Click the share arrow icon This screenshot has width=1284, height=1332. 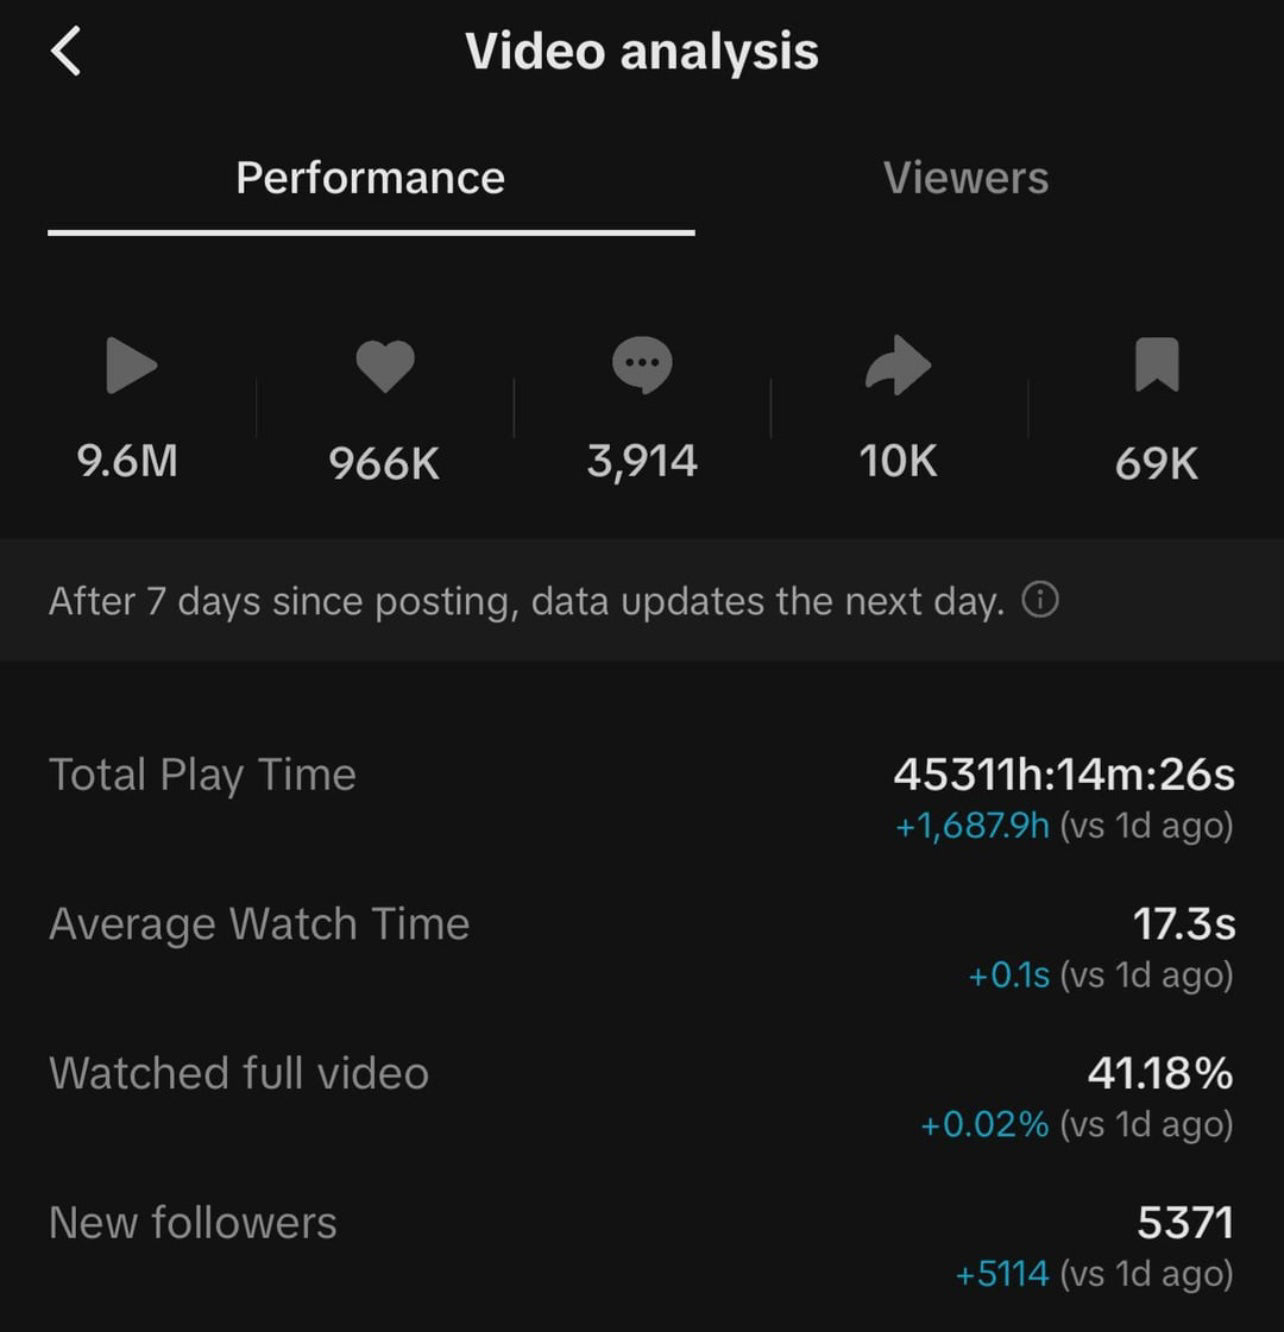[897, 365]
